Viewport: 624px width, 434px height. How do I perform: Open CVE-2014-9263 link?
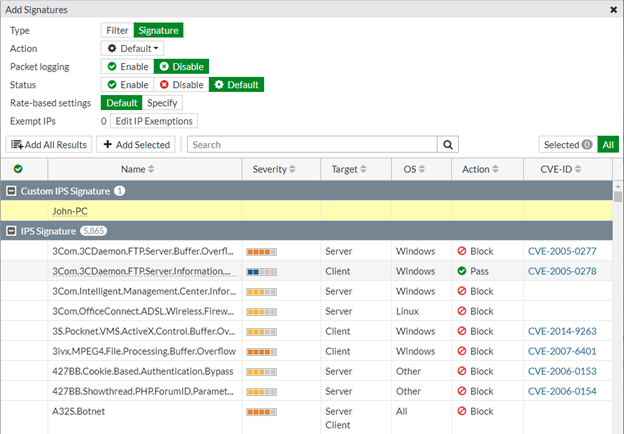(561, 331)
